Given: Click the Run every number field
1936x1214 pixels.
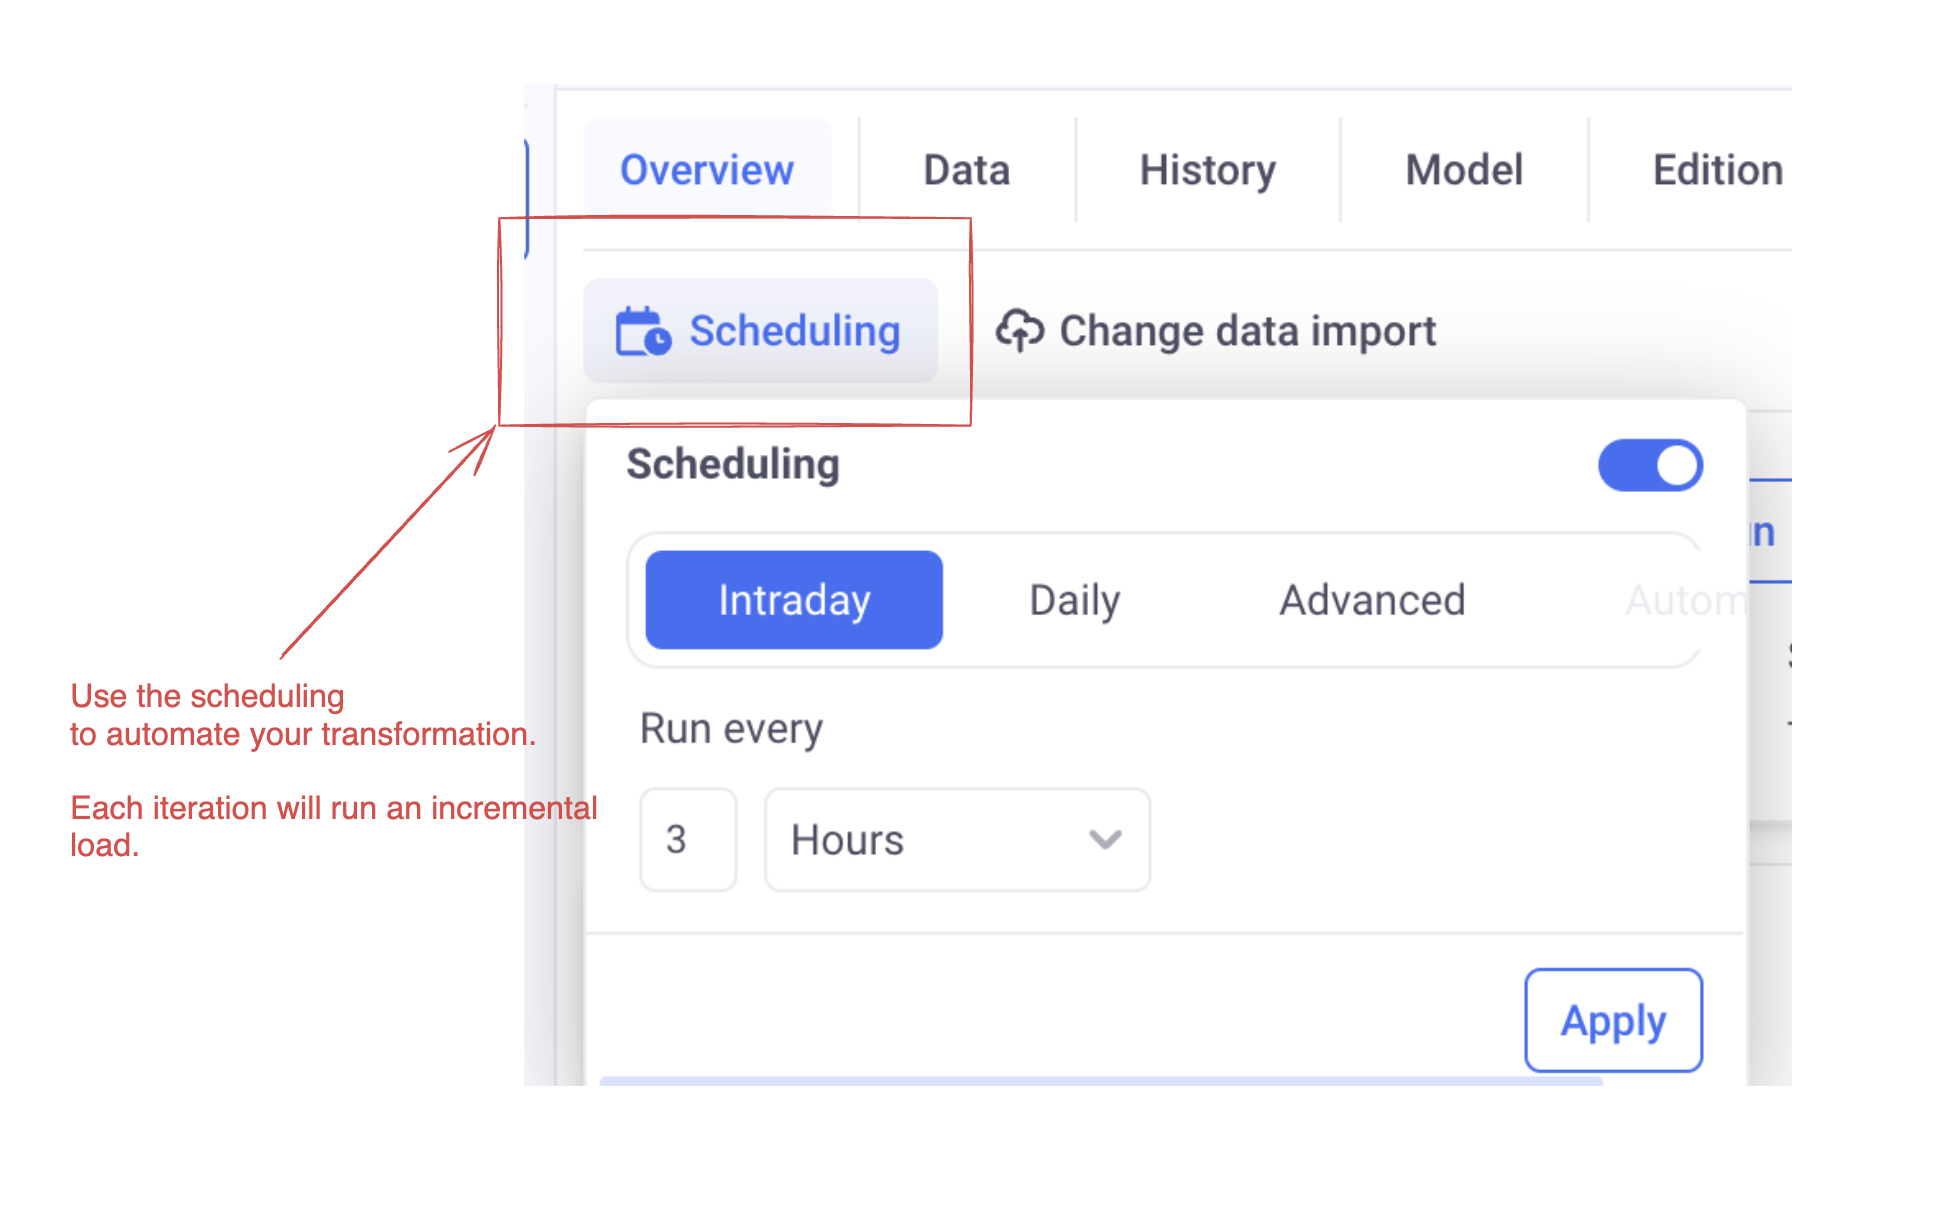Looking at the screenshot, I should (x=688, y=840).
